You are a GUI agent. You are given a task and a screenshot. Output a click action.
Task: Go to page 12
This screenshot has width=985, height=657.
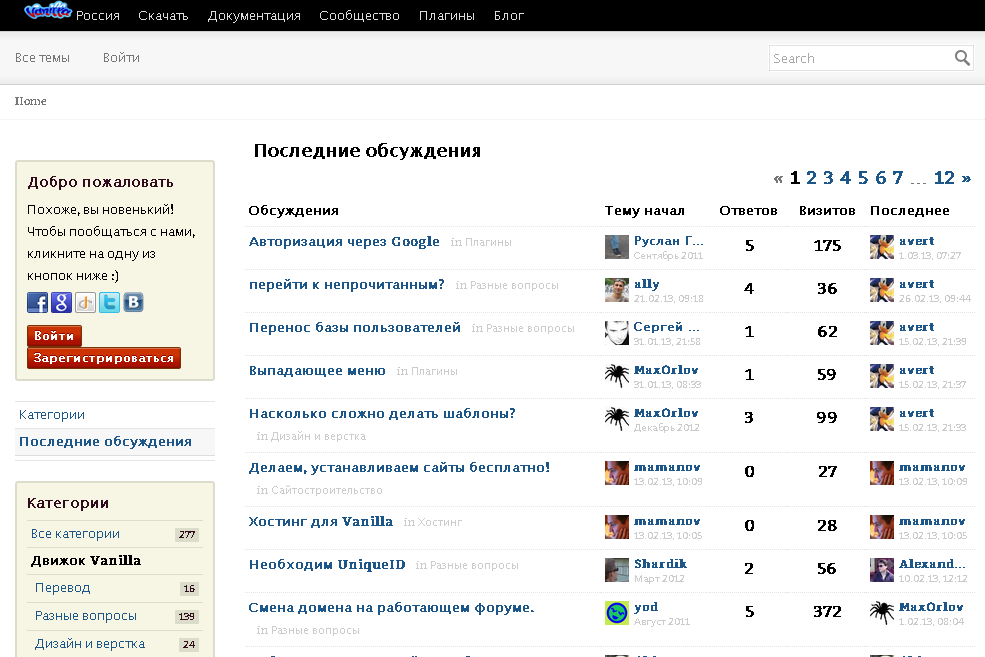click(x=944, y=178)
